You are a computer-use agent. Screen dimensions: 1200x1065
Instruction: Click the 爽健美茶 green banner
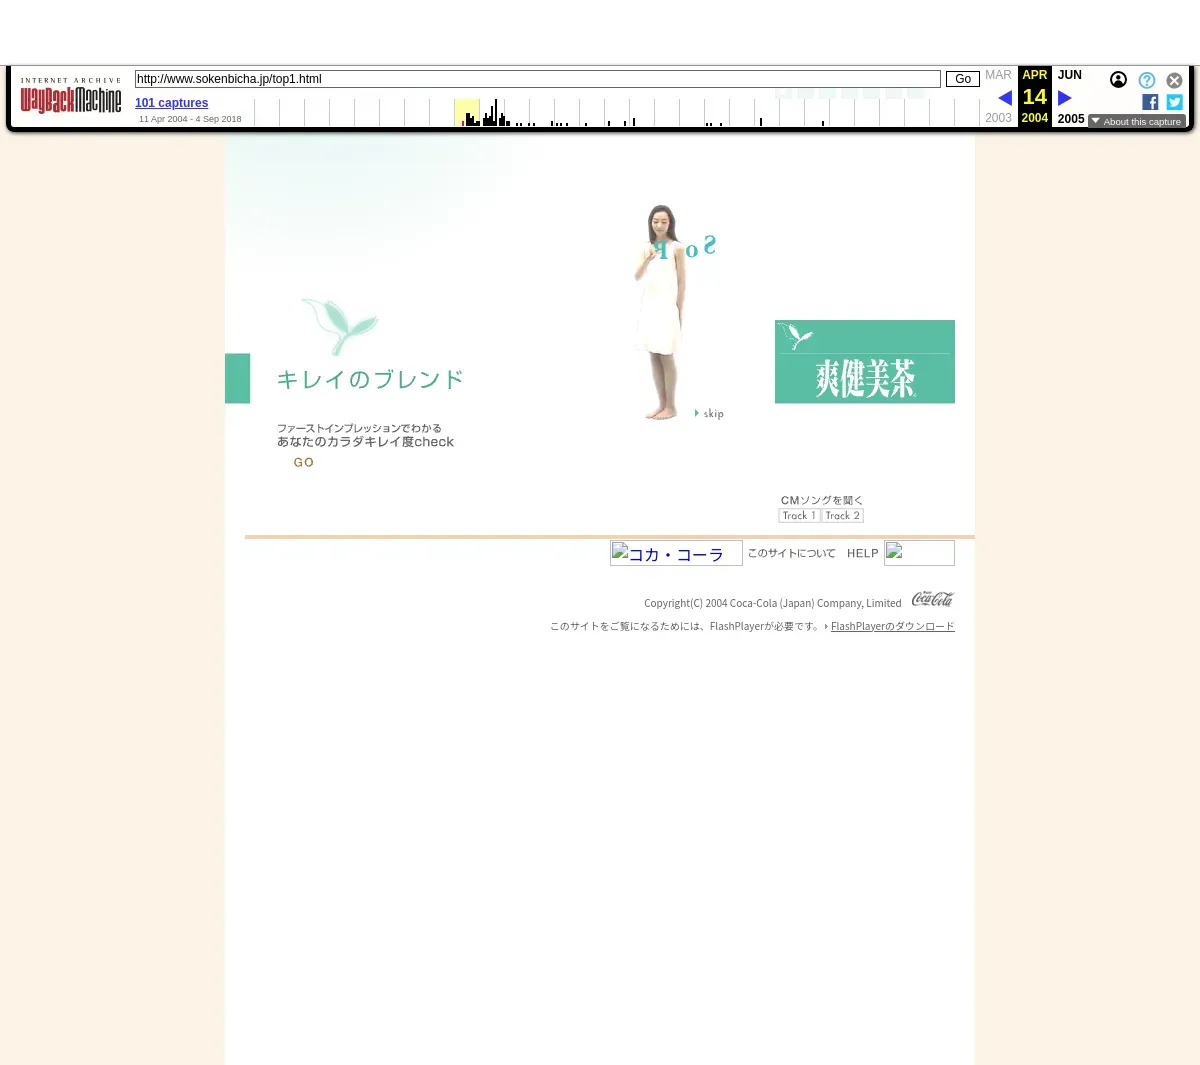(865, 362)
